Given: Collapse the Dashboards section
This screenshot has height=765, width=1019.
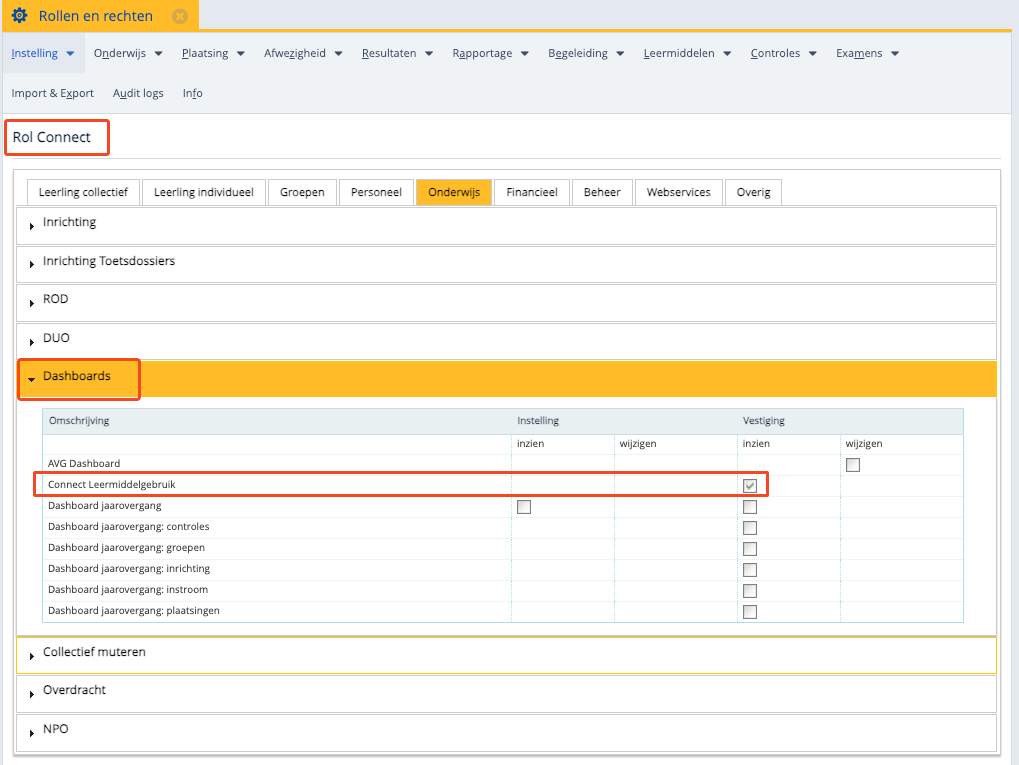Looking at the screenshot, I should pos(76,377).
